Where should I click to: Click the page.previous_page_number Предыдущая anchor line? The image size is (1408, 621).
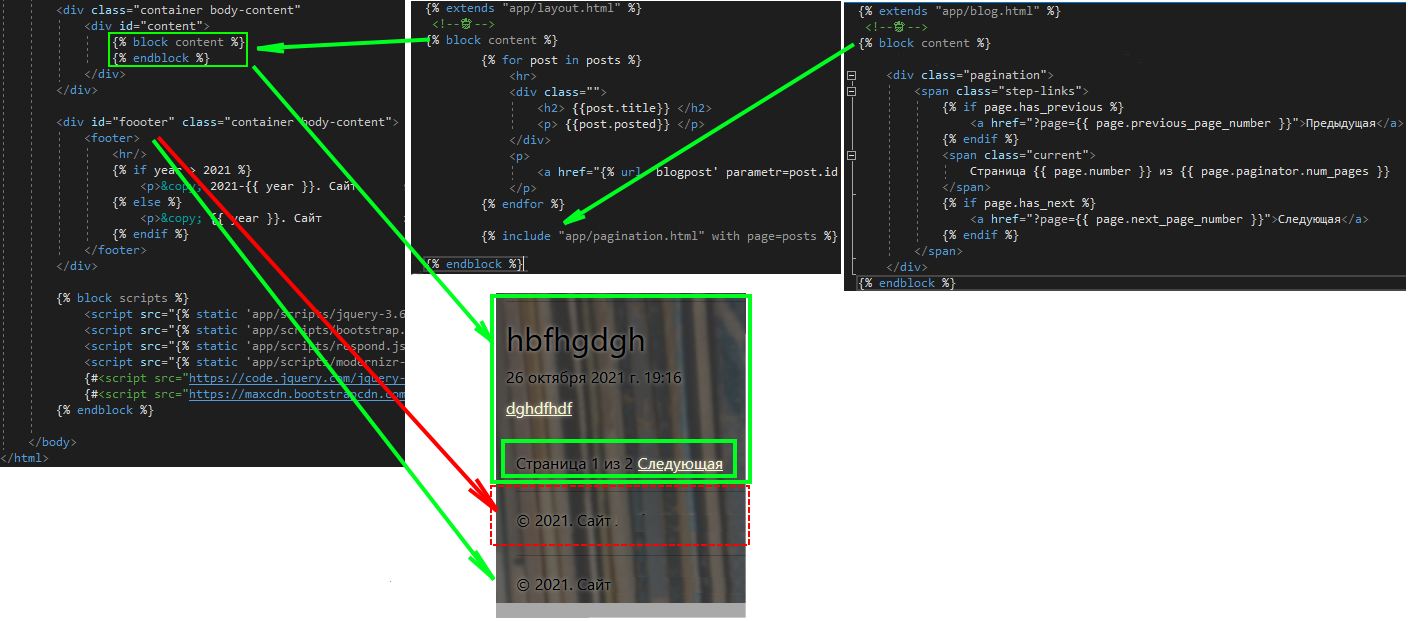coord(1186,123)
